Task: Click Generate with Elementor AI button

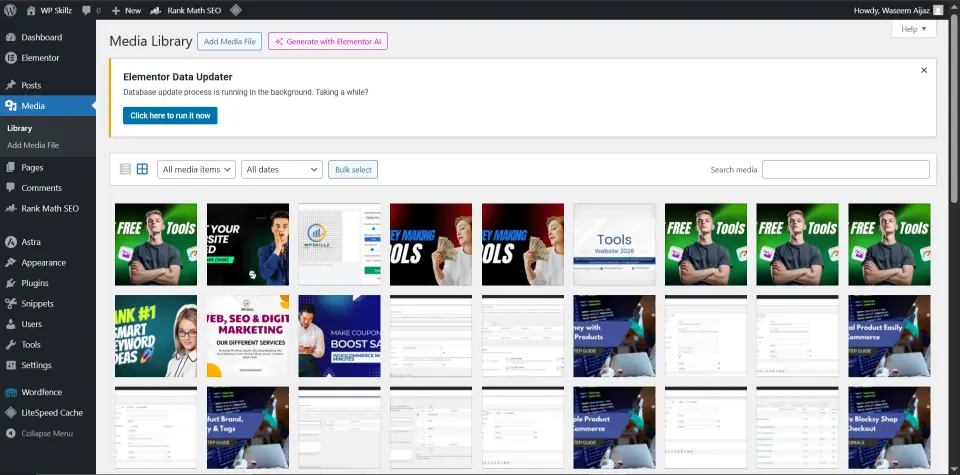Action: (328, 42)
